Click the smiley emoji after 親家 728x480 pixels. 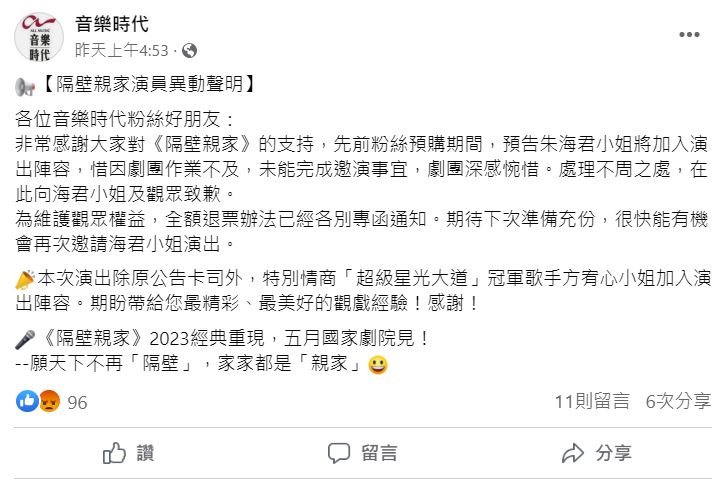coord(378,365)
